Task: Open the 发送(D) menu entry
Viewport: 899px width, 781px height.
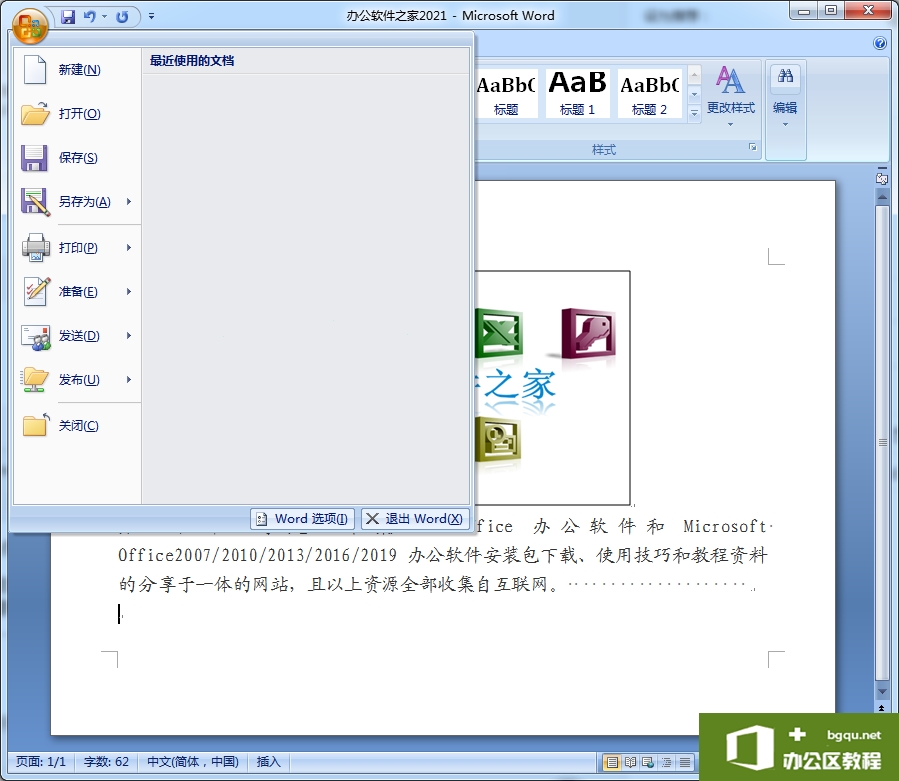Action: click(x=77, y=335)
